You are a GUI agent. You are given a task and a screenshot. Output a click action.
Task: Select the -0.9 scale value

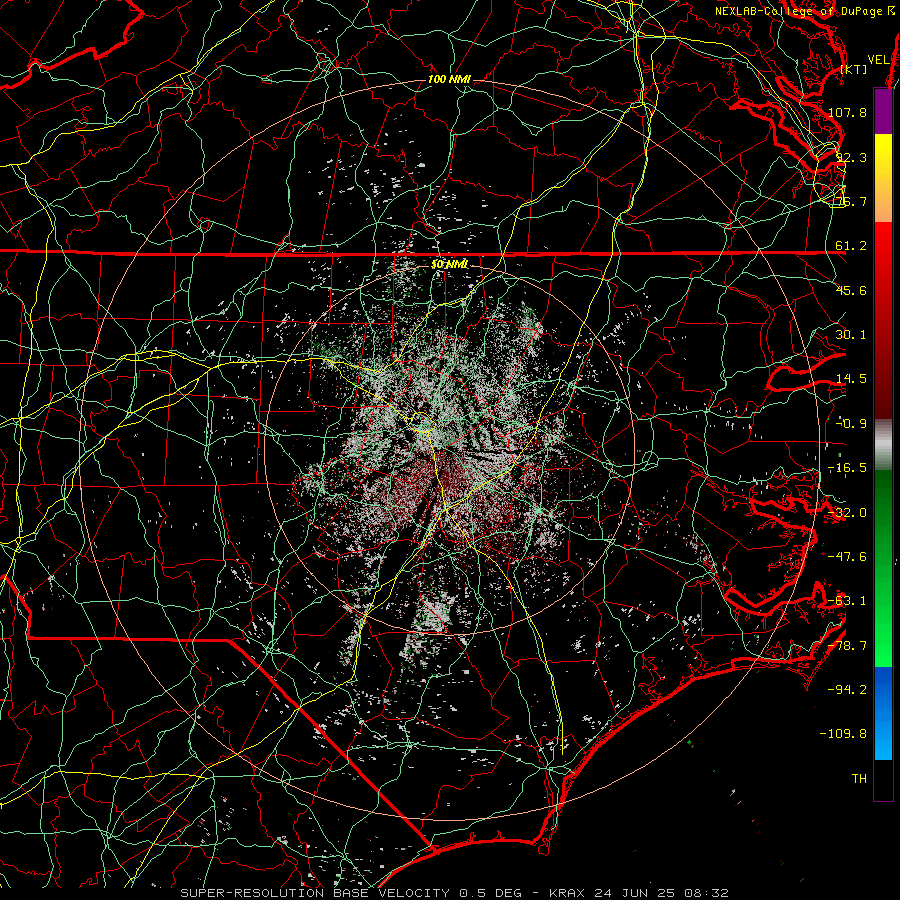851,424
